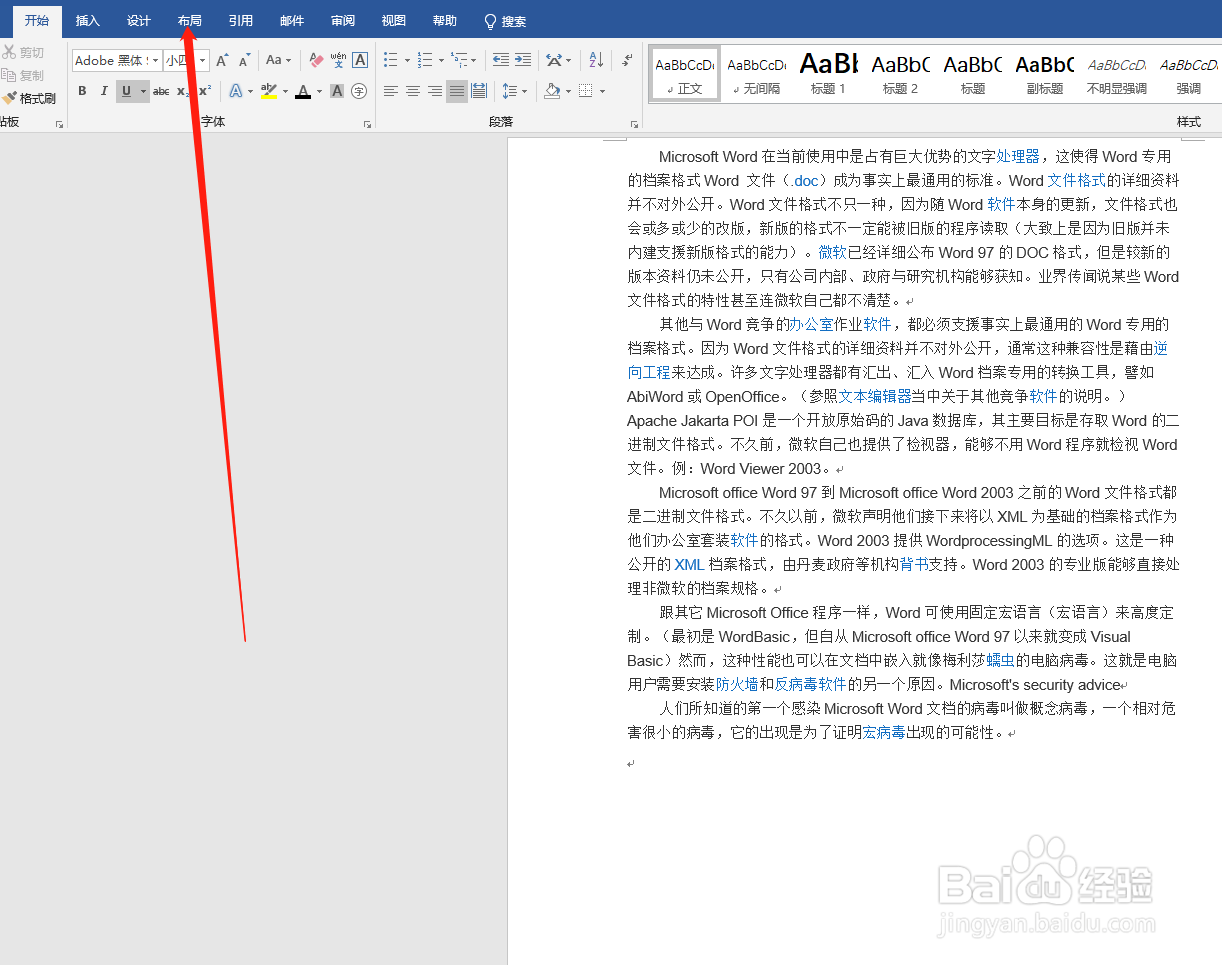Open the 引用 (References) tab
The image size is (1222, 965).
[241, 21]
